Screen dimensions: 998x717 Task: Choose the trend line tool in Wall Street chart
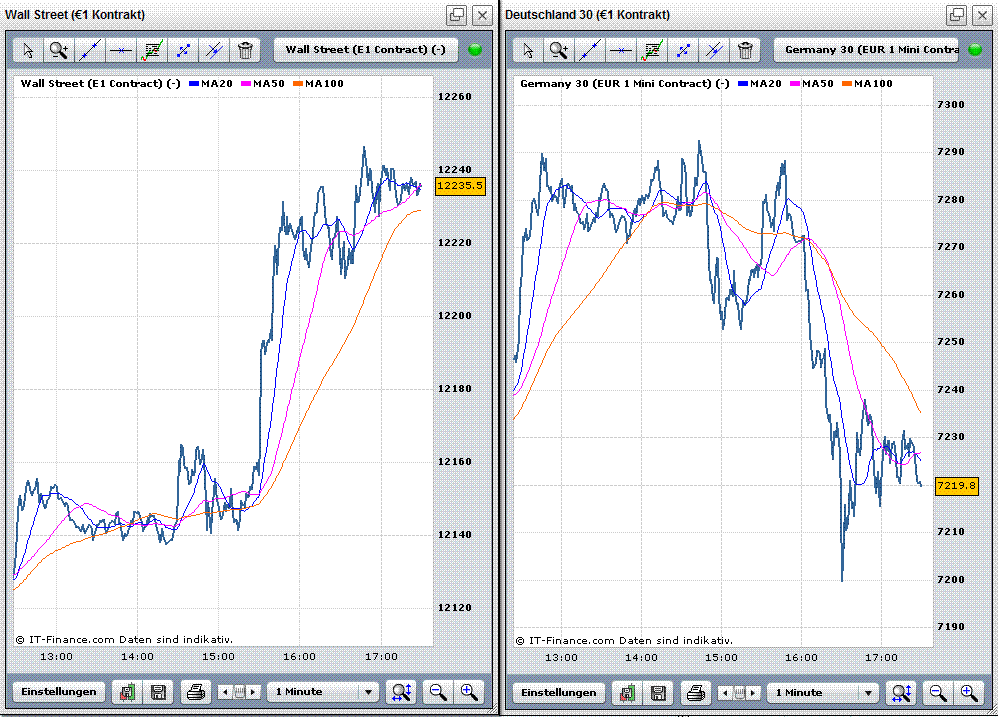point(90,50)
